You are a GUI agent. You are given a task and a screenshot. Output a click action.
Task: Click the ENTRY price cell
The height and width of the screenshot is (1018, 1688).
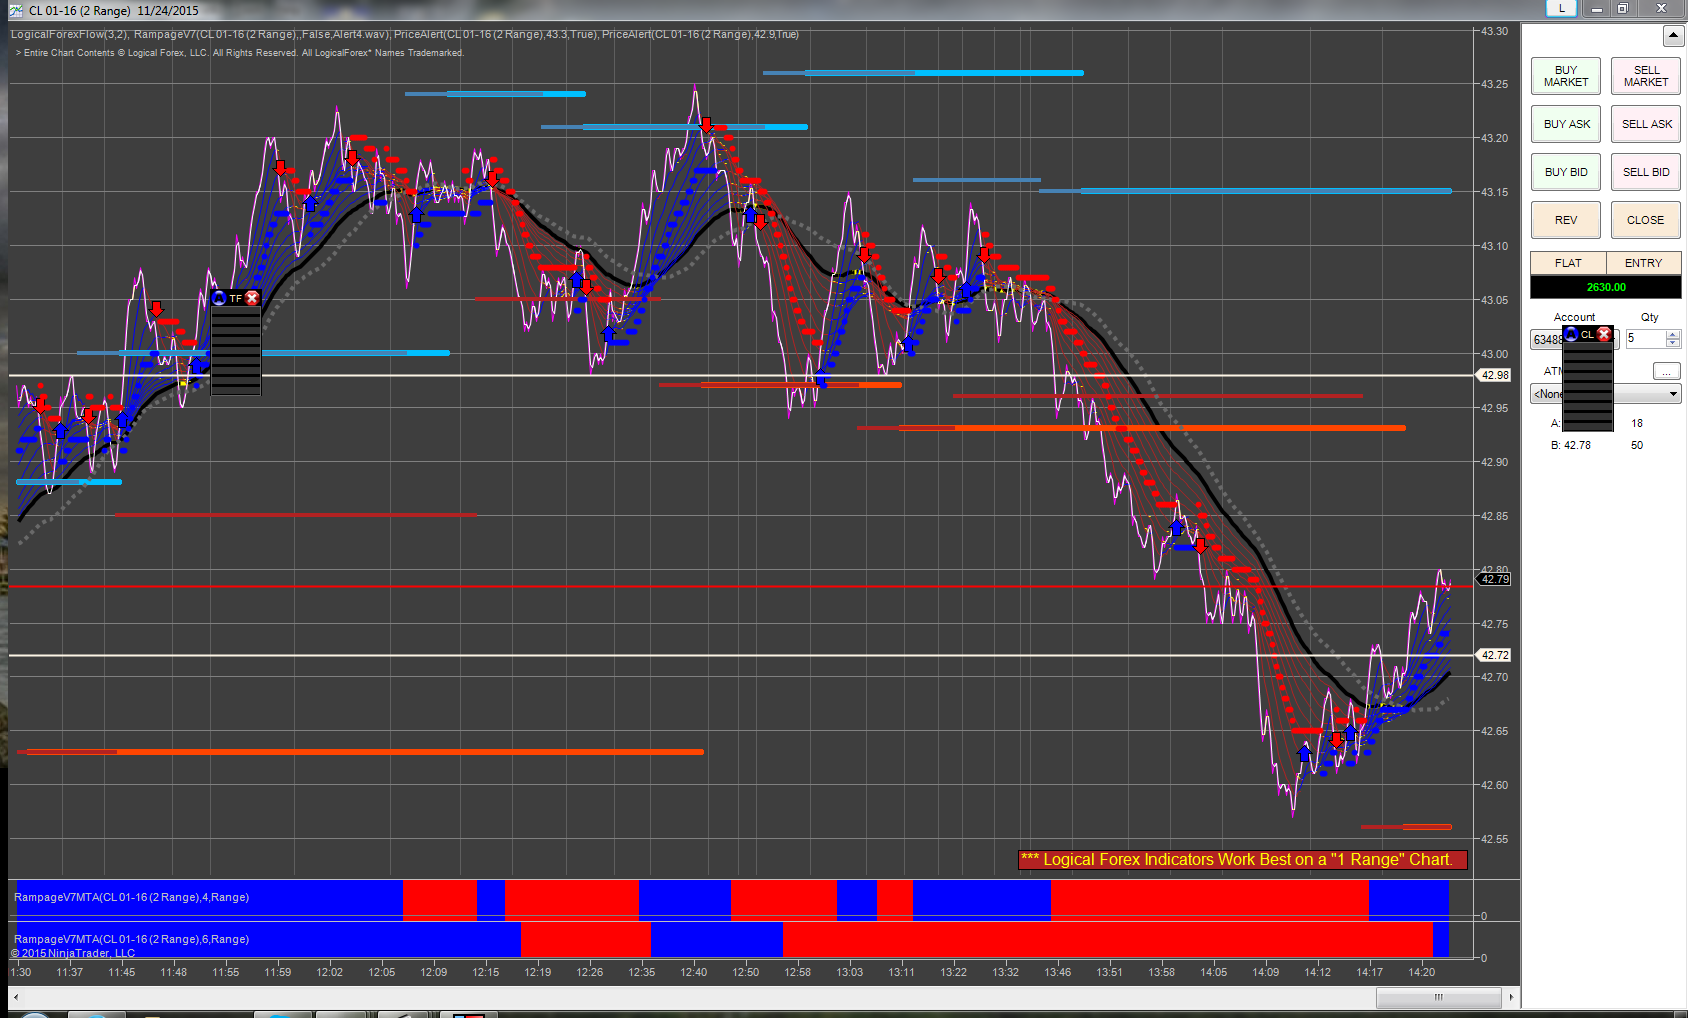pyautogui.click(x=1643, y=263)
